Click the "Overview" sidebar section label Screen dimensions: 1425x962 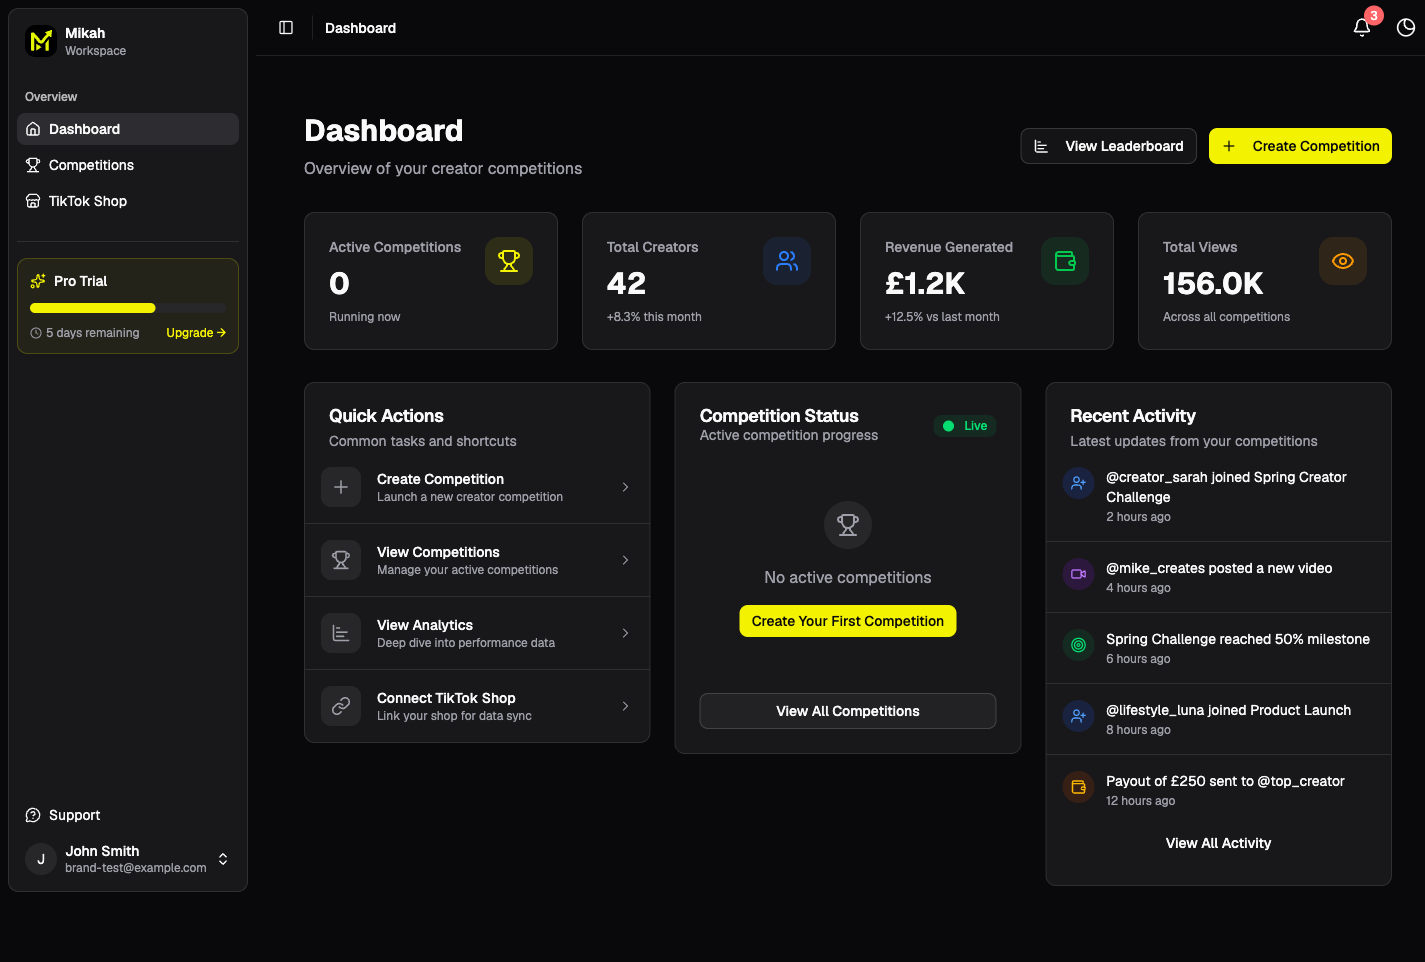(51, 97)
